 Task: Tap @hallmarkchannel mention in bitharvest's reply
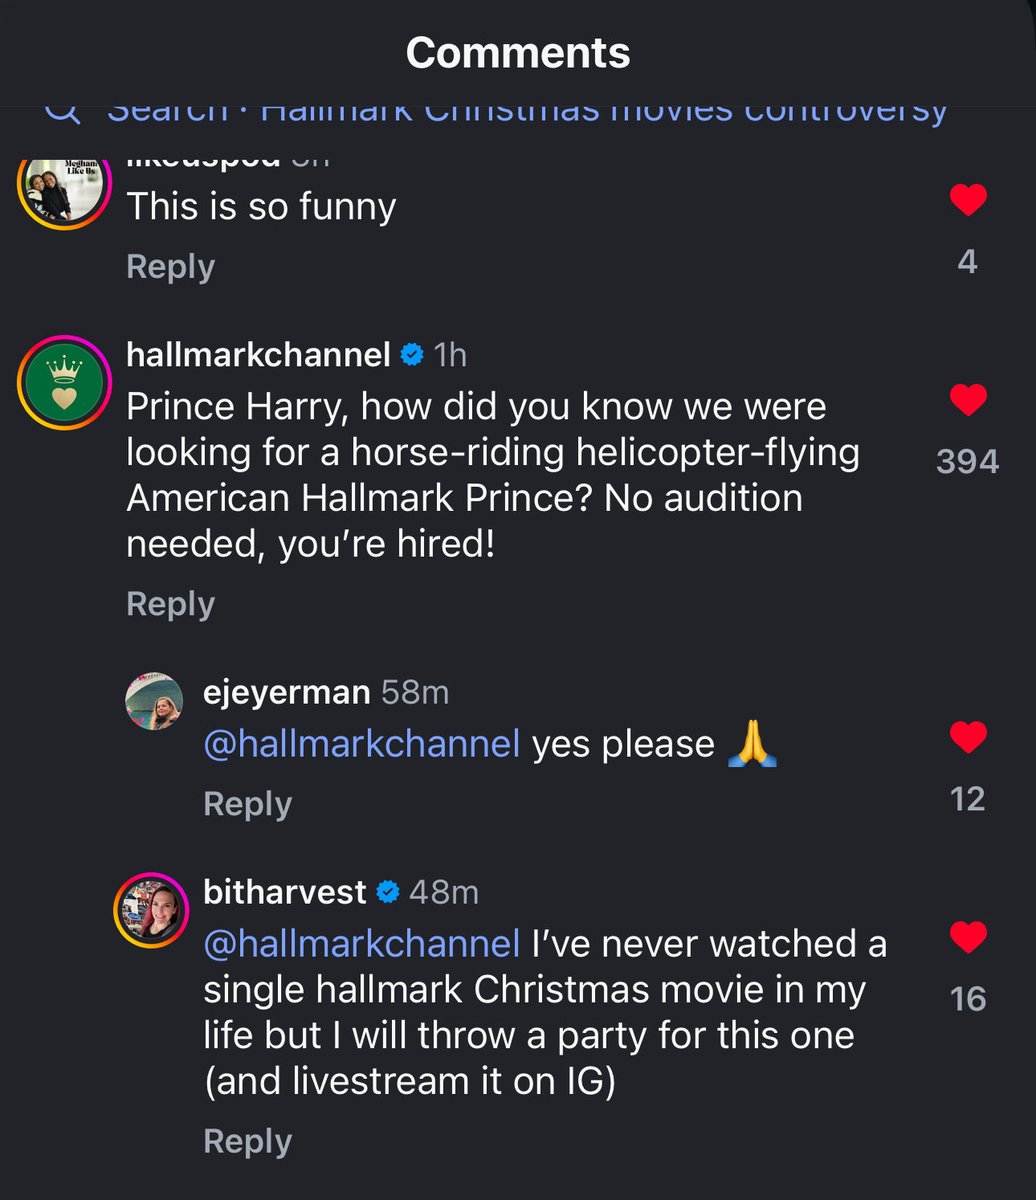coord(362,943)
